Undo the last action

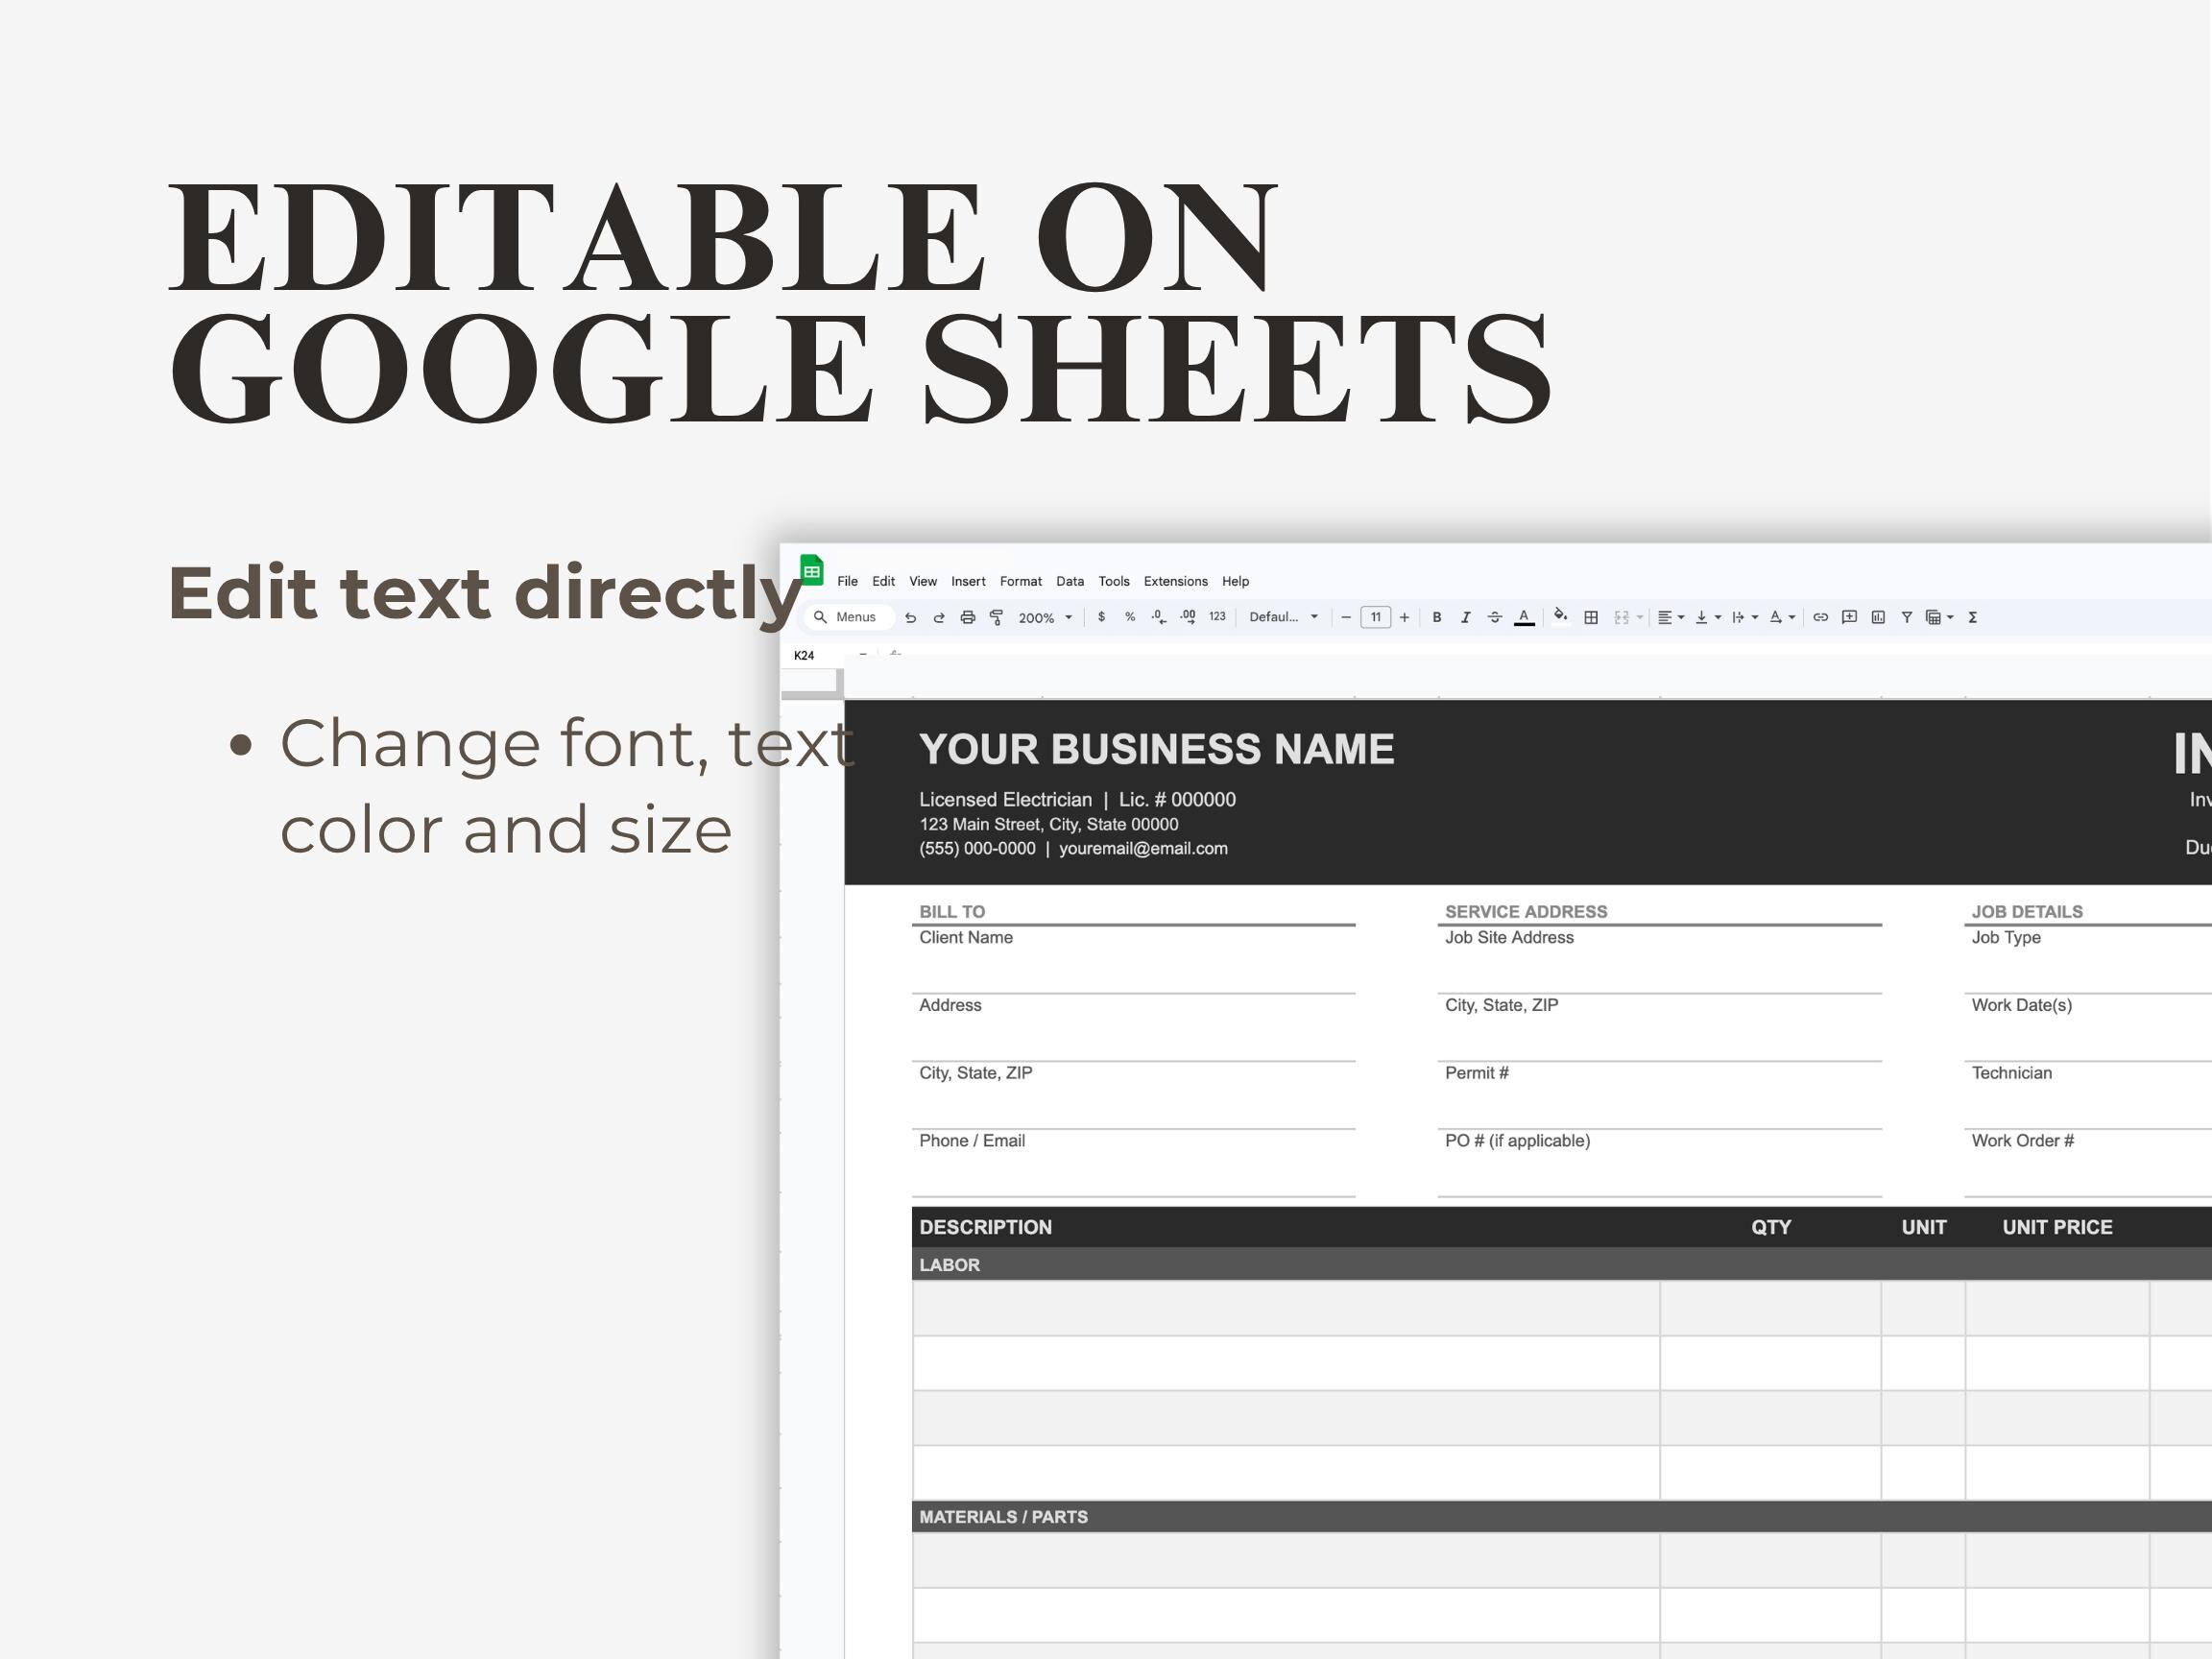point(910,618)
